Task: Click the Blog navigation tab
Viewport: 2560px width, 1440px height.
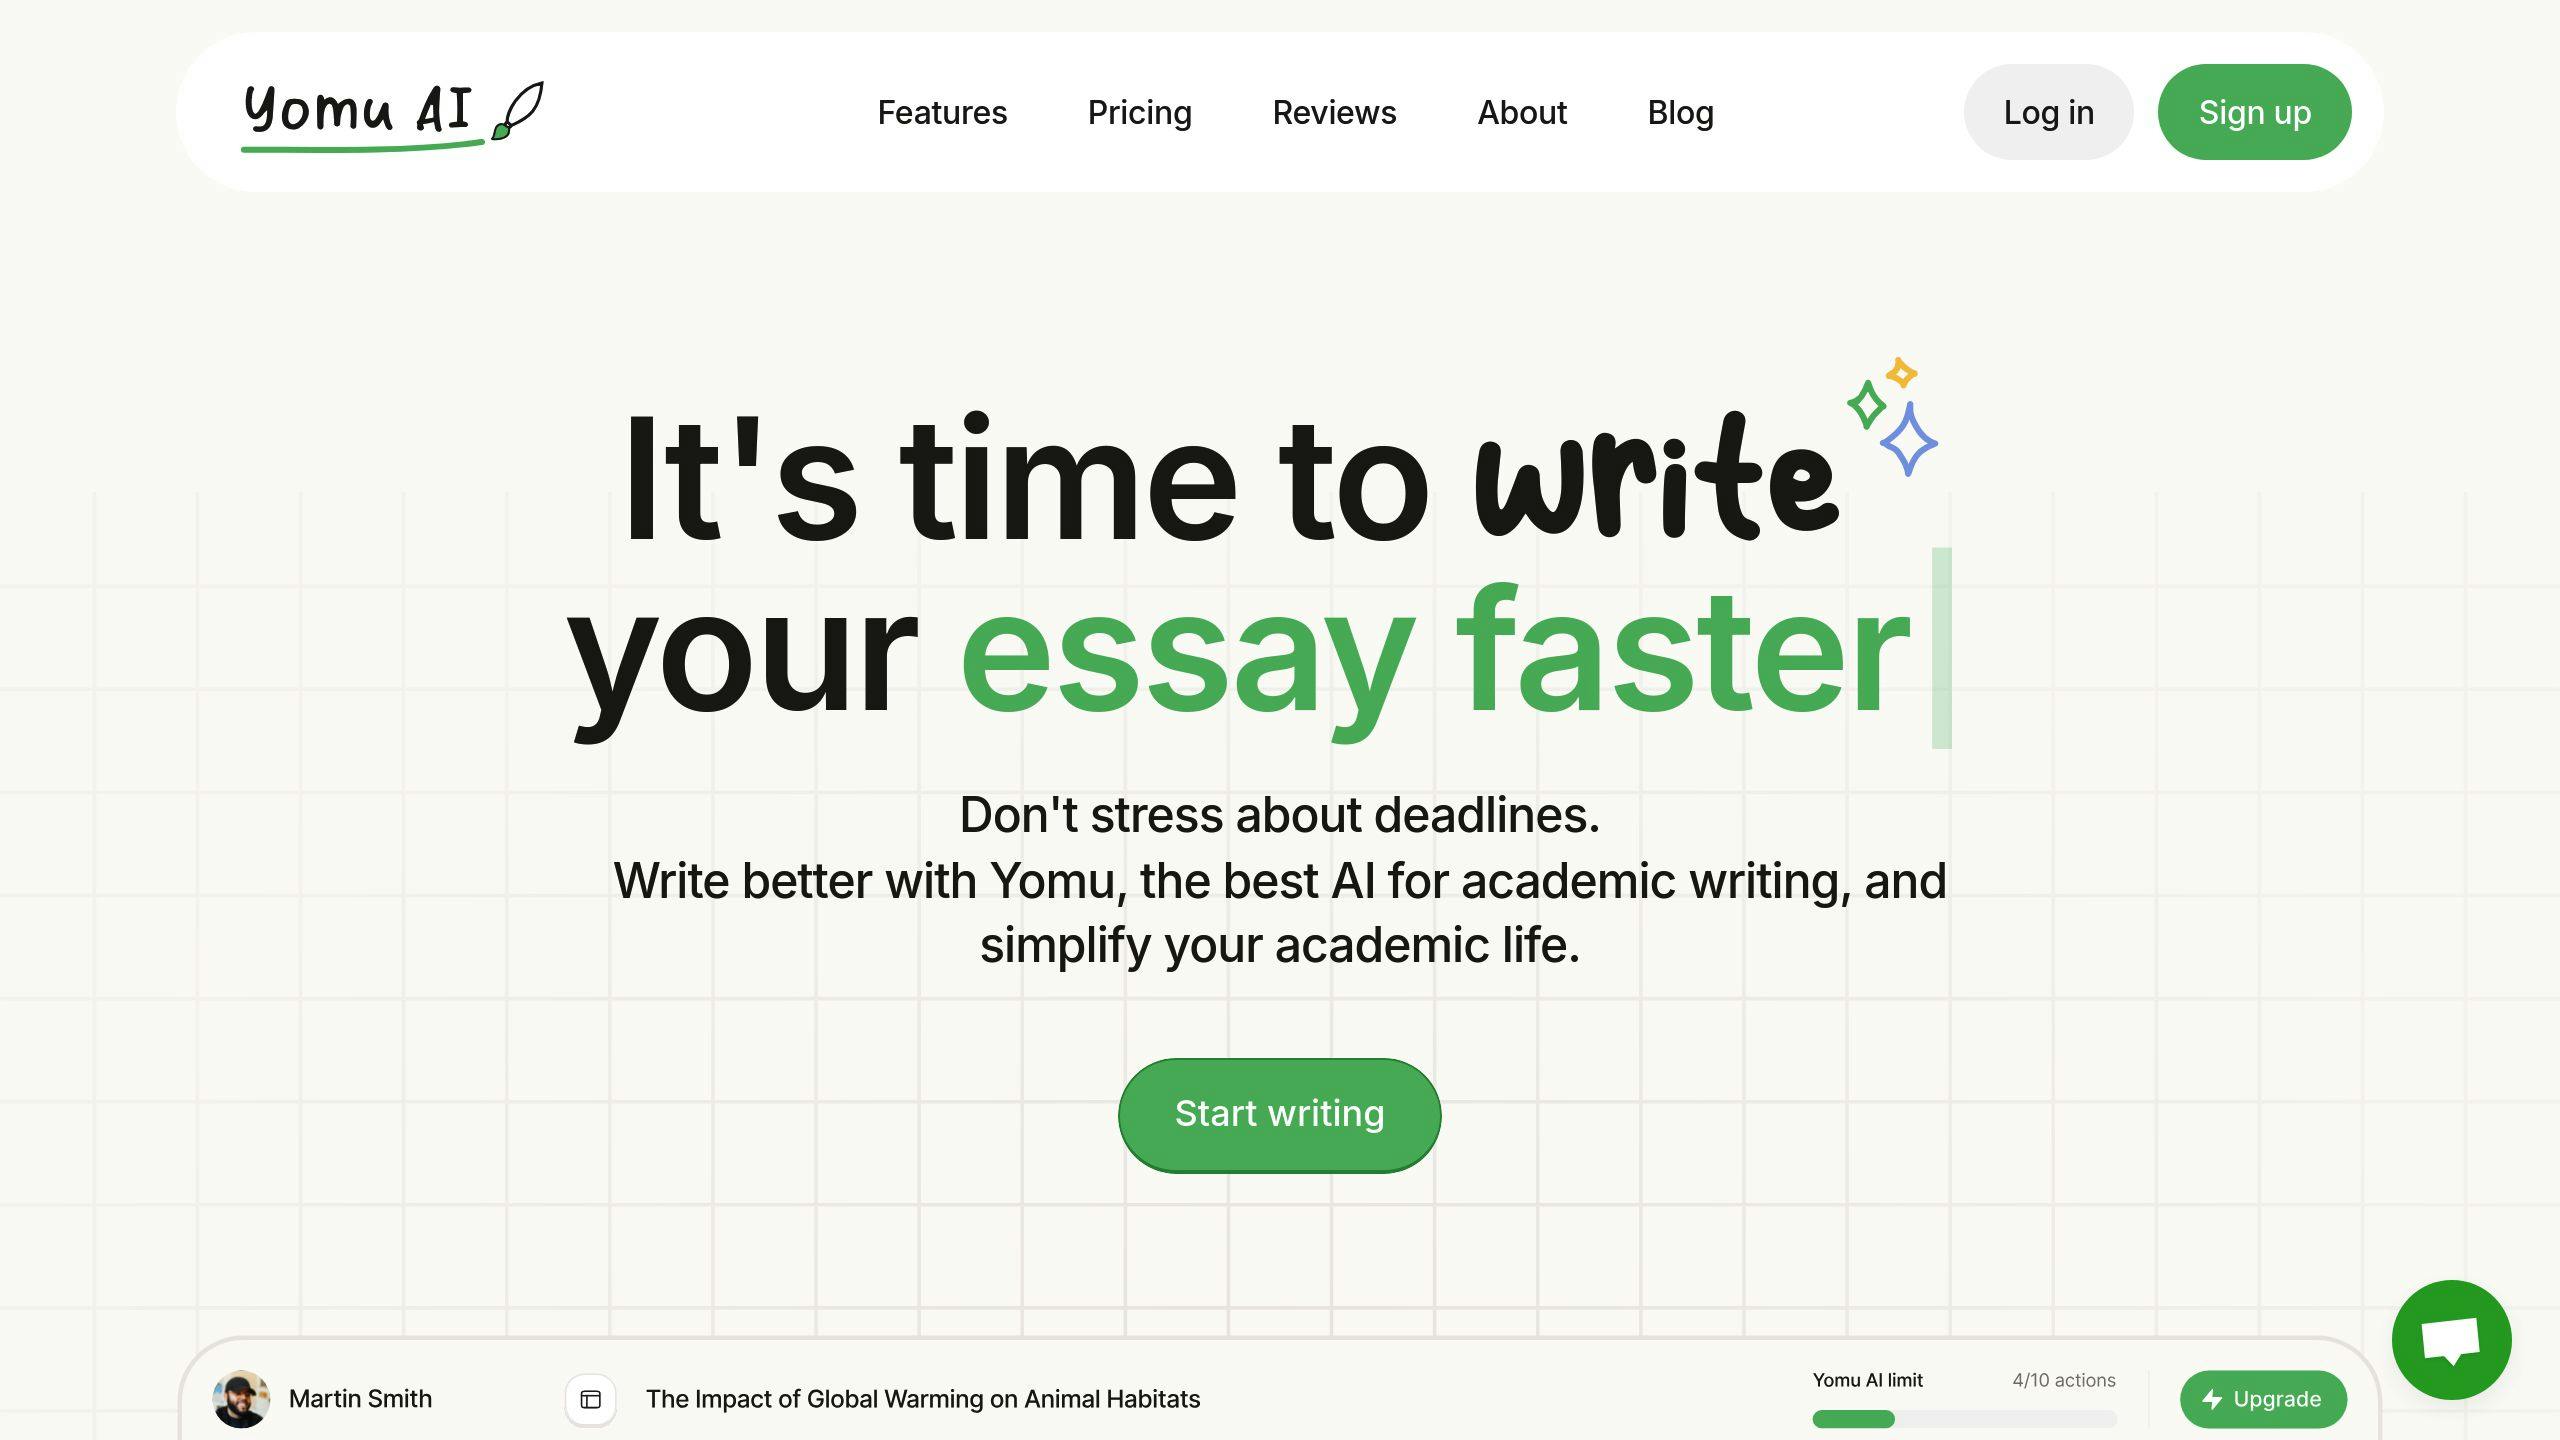Action: (x=1681, y=111)
